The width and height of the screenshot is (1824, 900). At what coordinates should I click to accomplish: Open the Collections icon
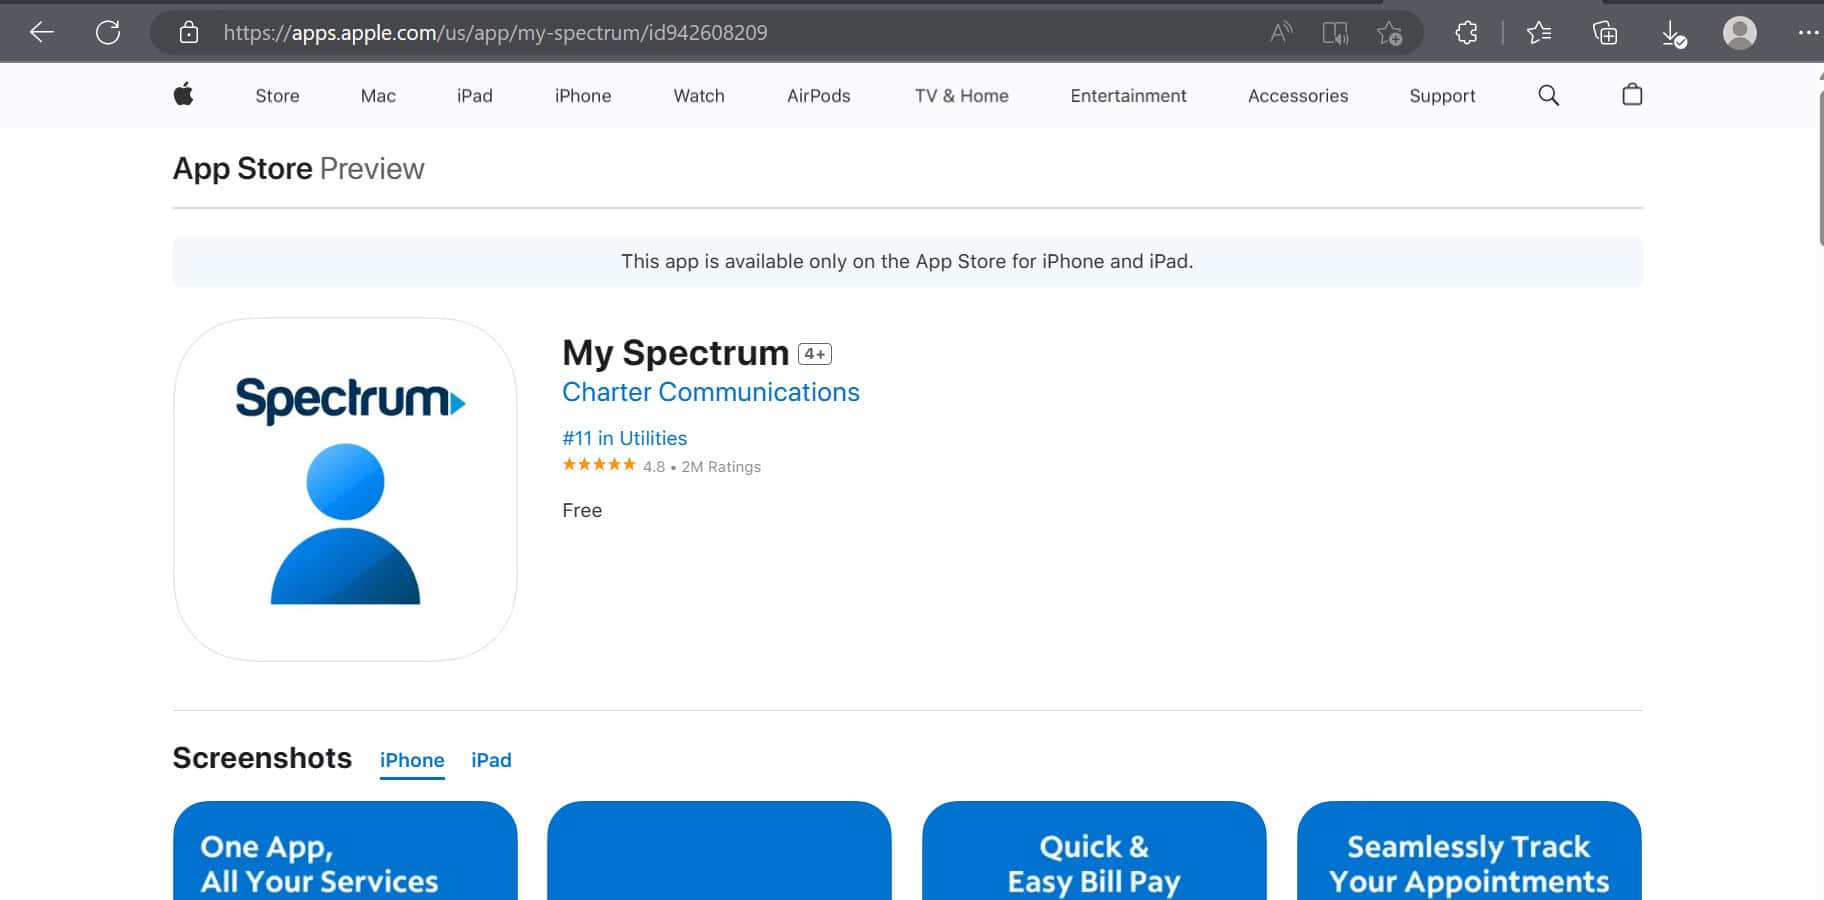(x=1605, y=33)
